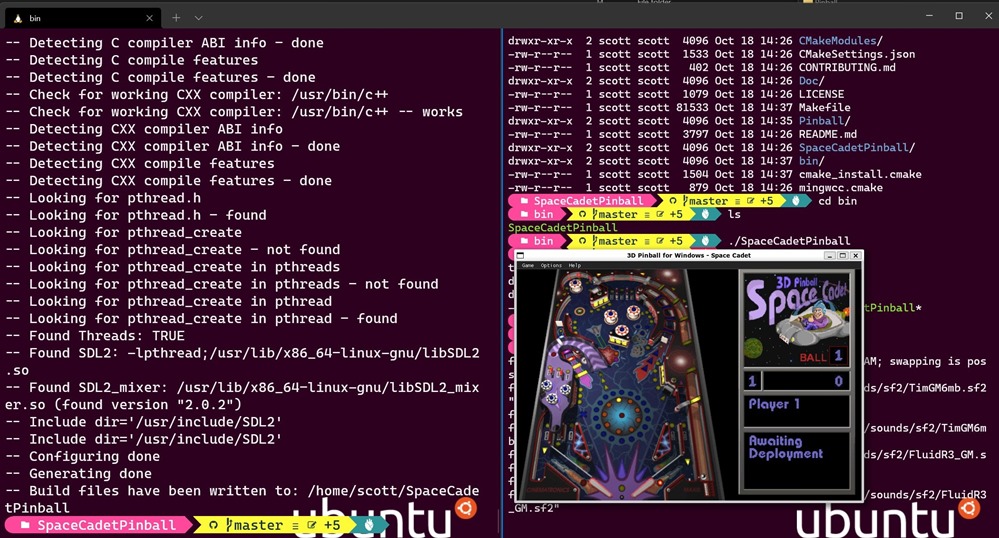Viewport: 999px width, 538px height.
Task: Click 'Makefile' in the file listing
Action: pyautogui.click(x=824, y=108)
